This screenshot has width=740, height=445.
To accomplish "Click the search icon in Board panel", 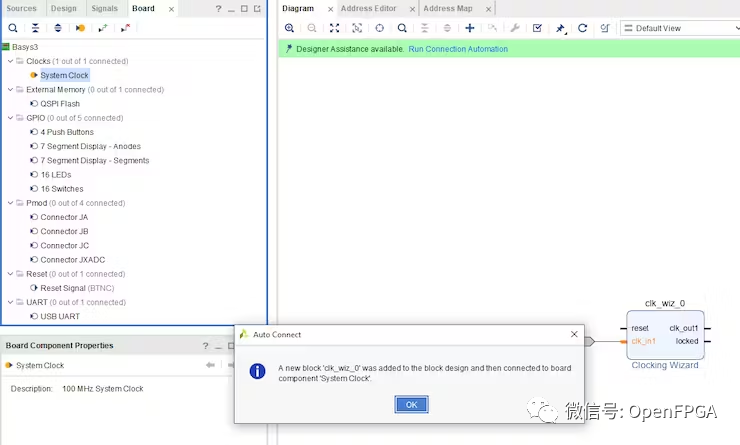I will pyautogui.click(x=13, y=28).
